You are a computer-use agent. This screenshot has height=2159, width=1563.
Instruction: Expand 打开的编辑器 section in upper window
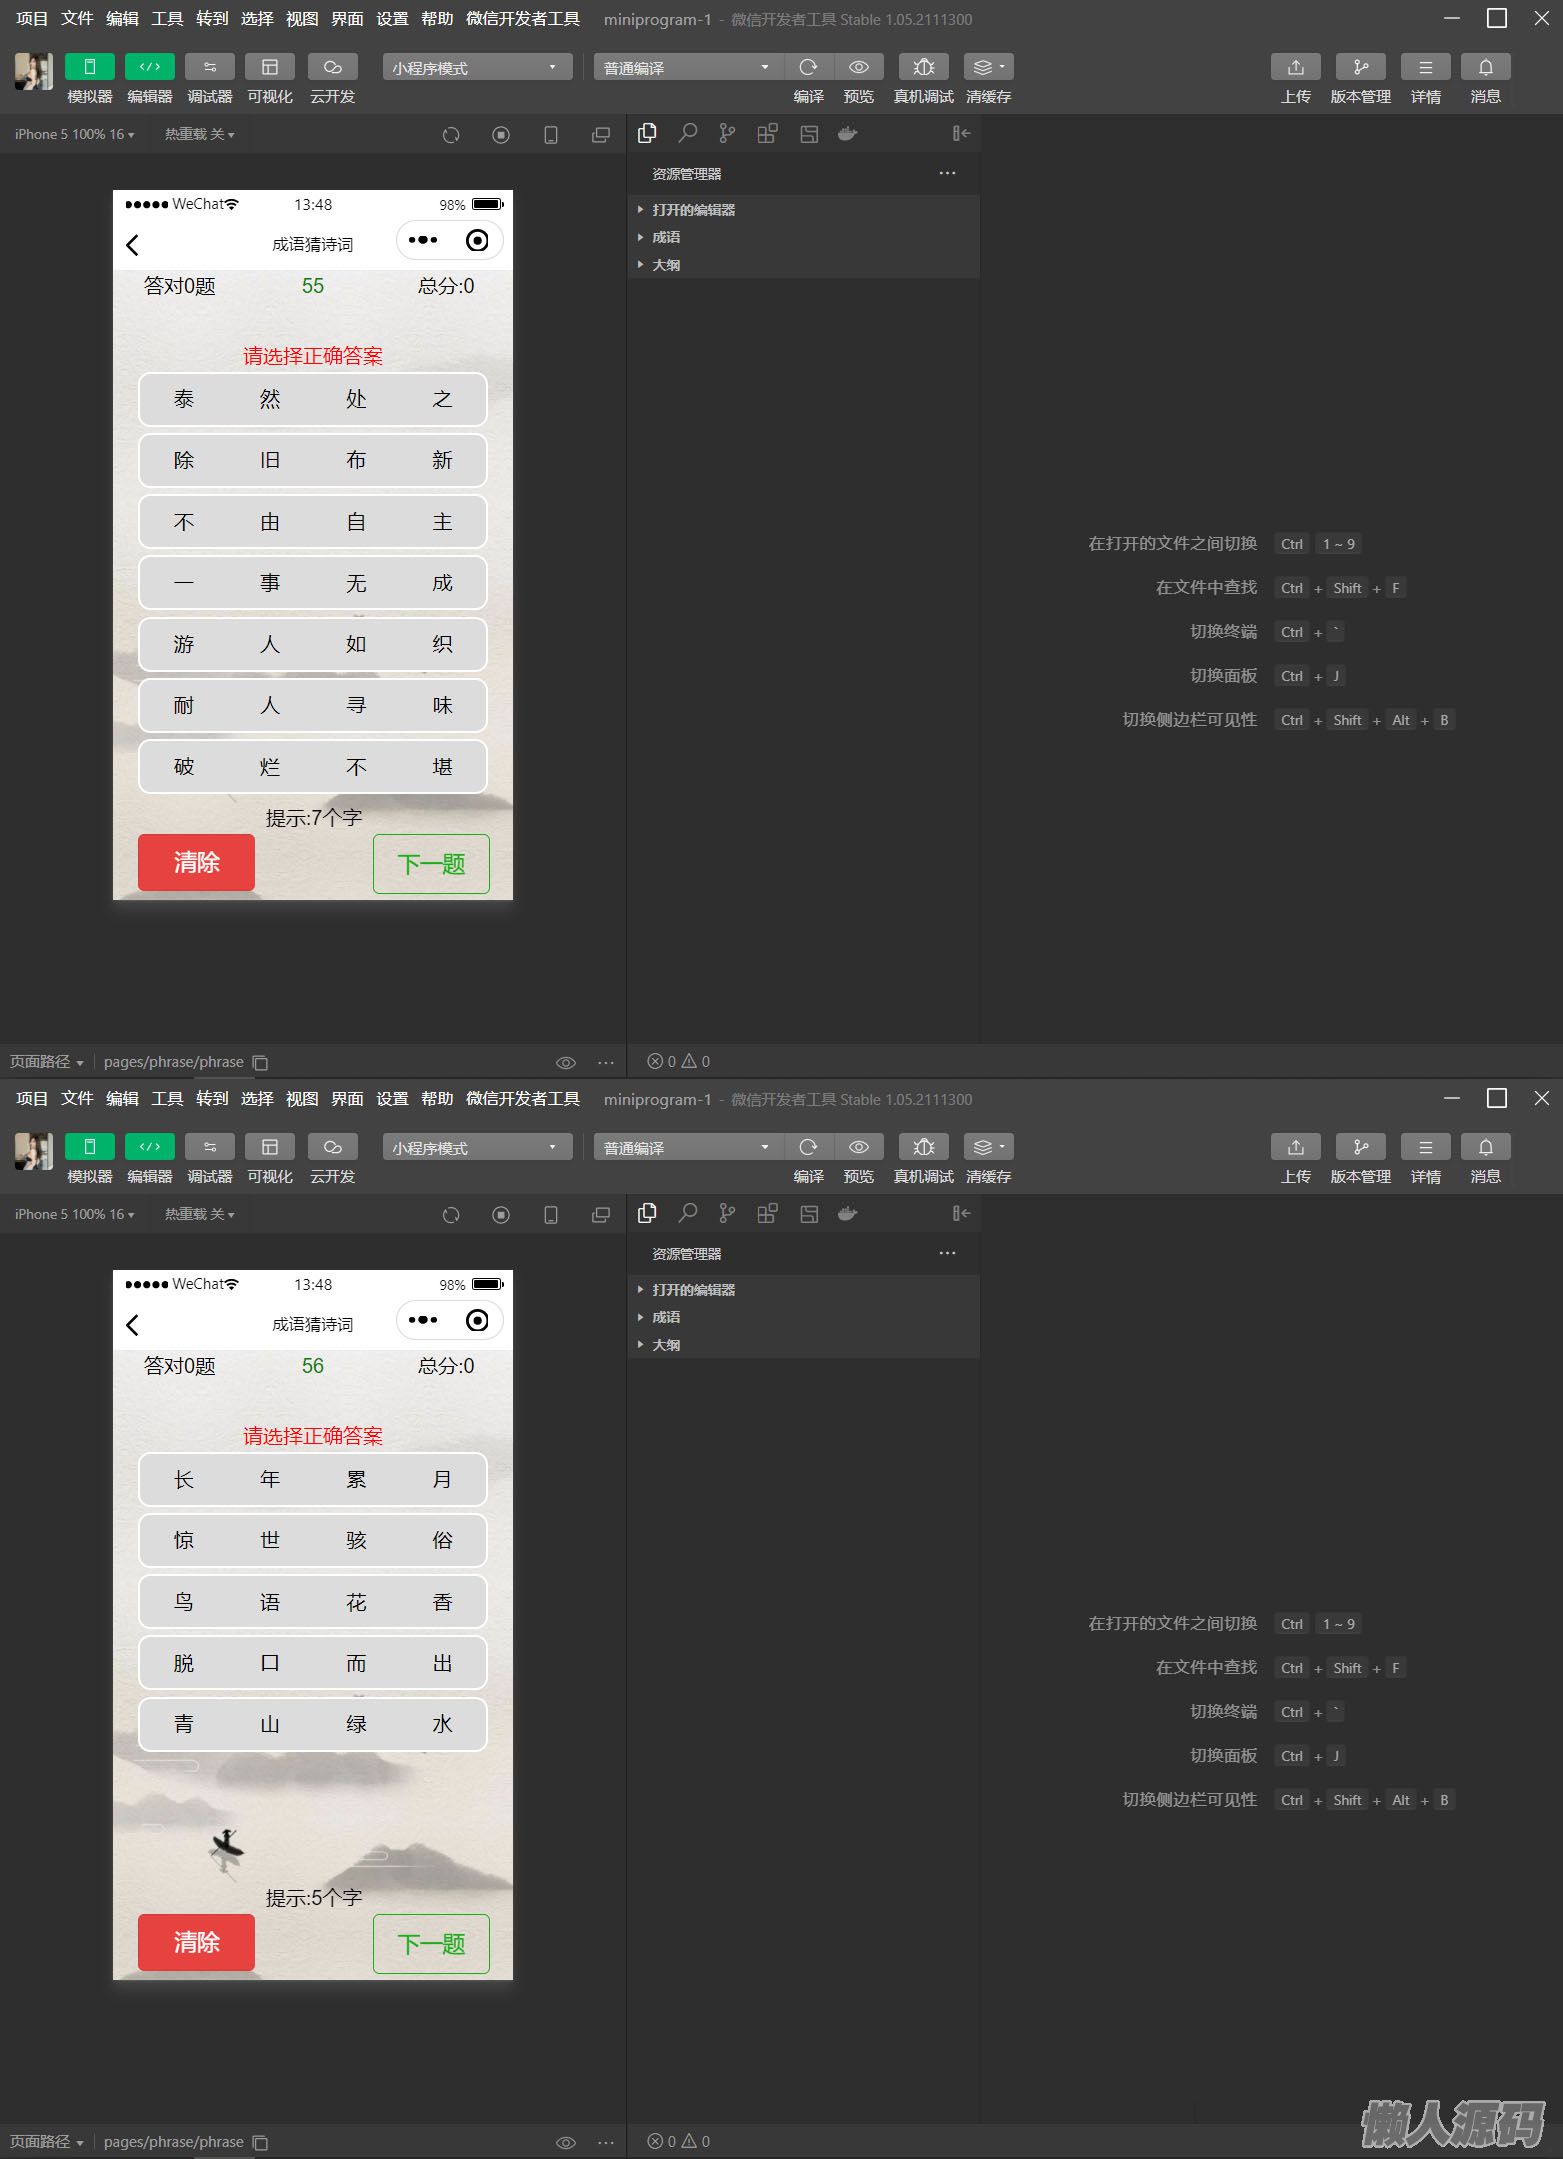[803, 210]
